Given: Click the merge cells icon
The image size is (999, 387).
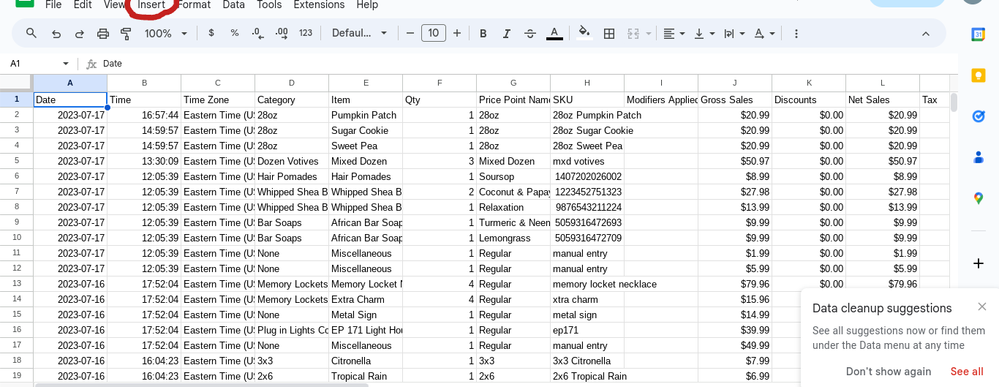Looking at the screenshot, I should [x=633, y=34].
